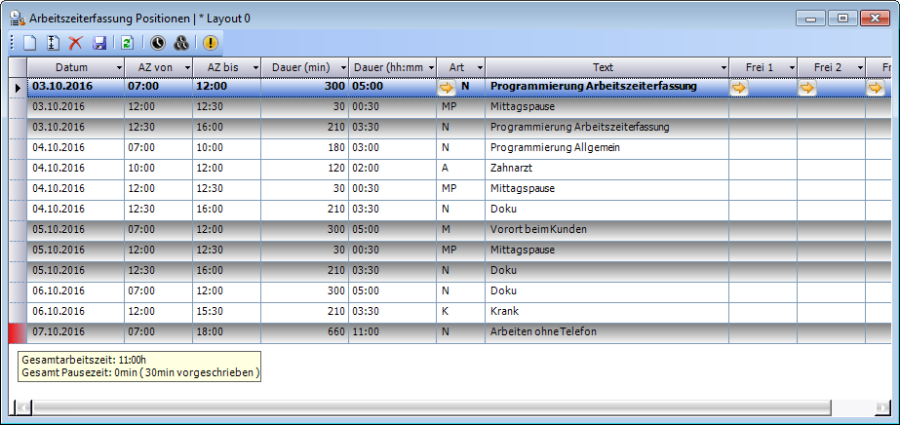Click the double clock icon in toolbar
The width and height of the screenshot is (900, 425).
181,43
